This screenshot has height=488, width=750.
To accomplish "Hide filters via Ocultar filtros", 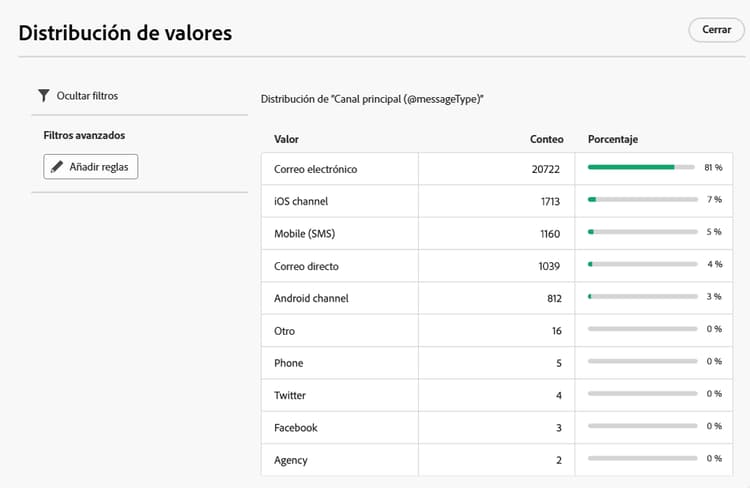I will click(x=87, y=96).
